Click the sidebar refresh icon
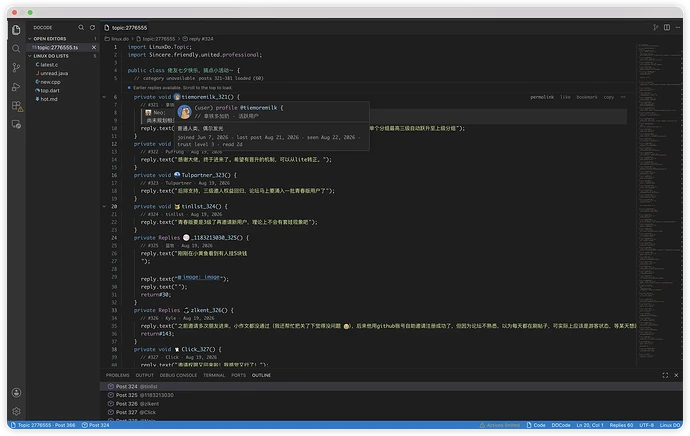 click(x=92, y=27)
